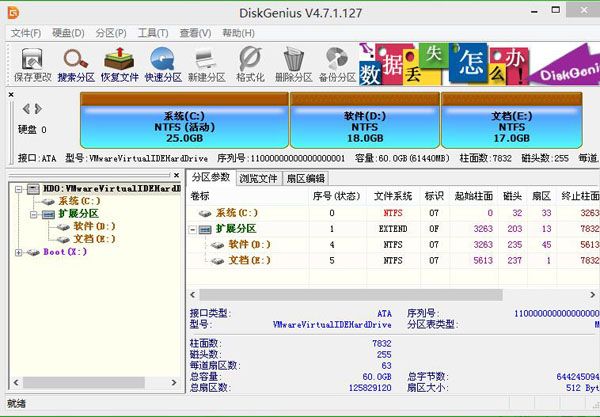Collapse 扩展分区 row in partition table
Image resolution: width=600 pixels, height=417 pixels.
193,230
